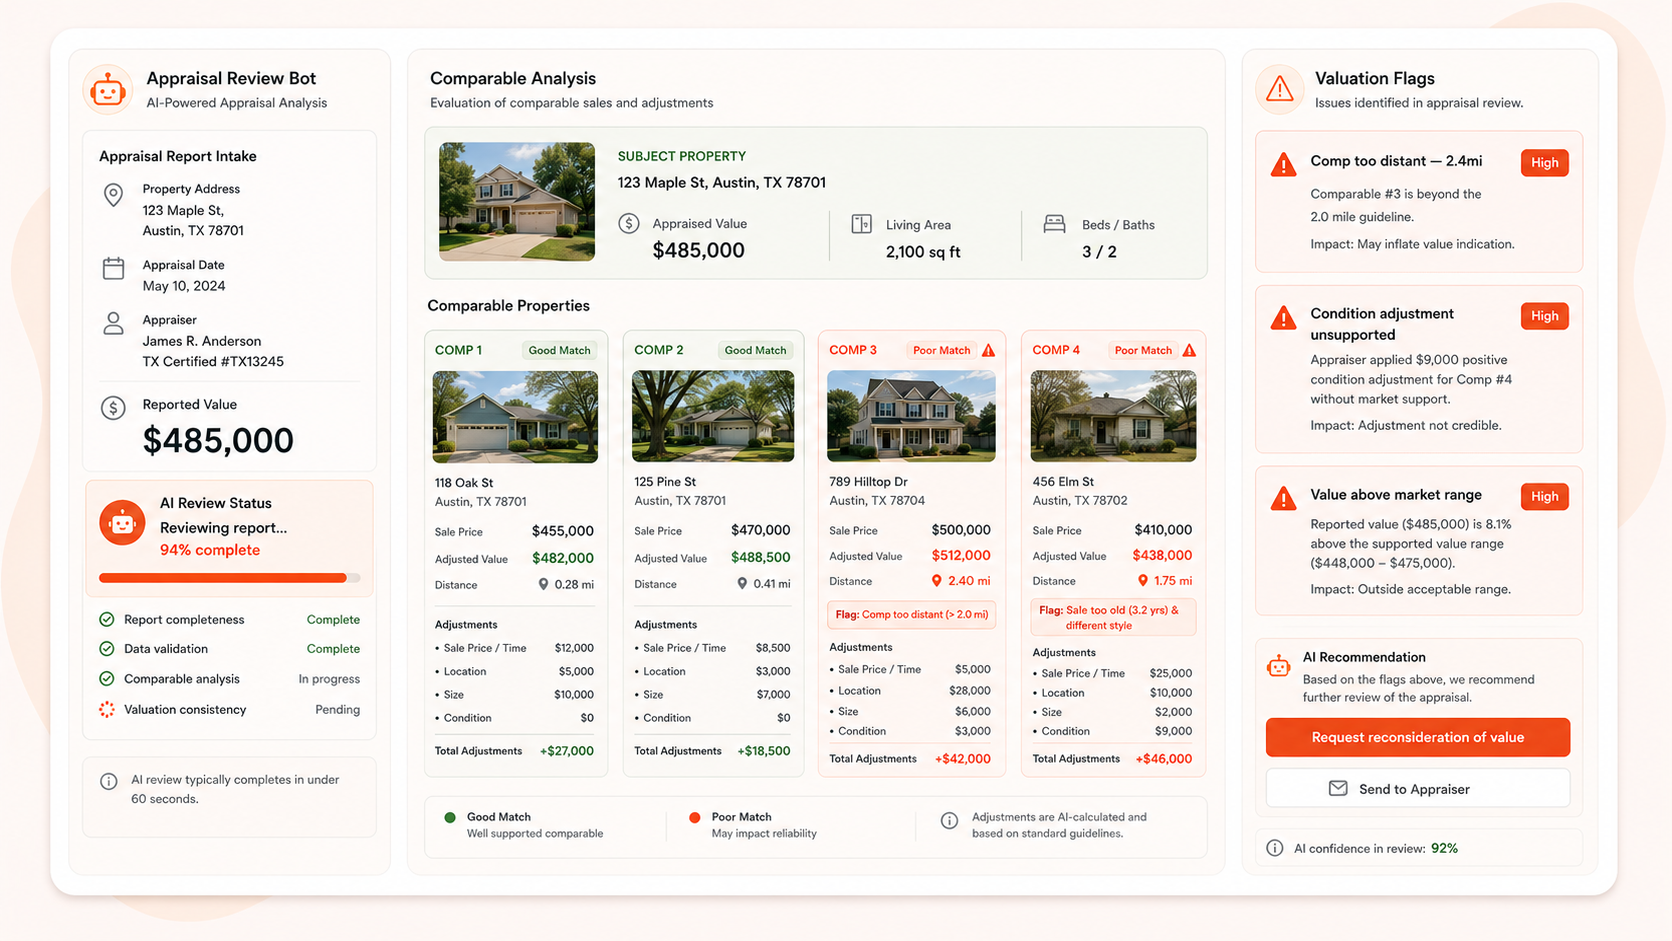Click the AI confidence 92% value

click(x=1444, y=848)
